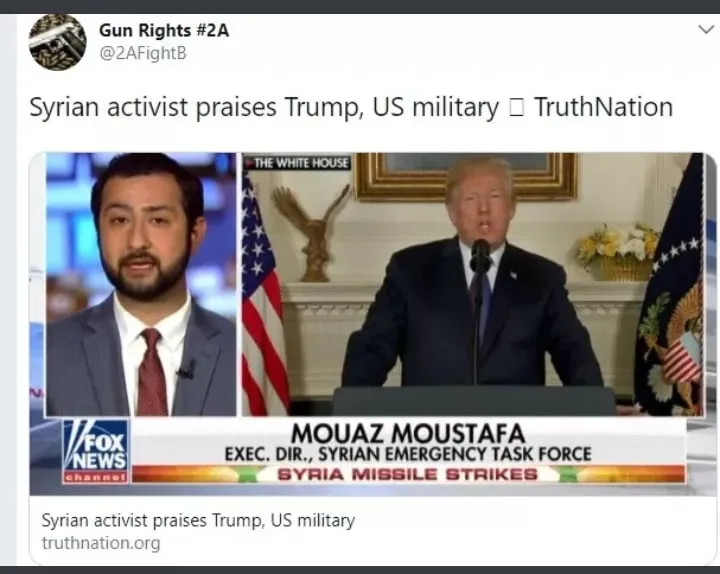Open the Gun Rights #2A profile avatar
The image size is (720, 574).
(x=57, y=42)
